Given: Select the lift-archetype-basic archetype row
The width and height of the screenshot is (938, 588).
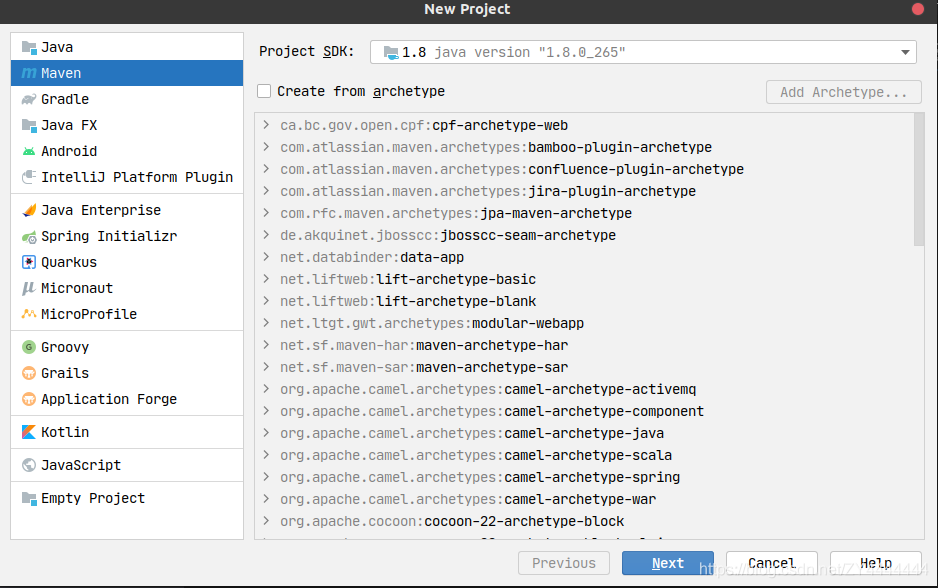Looking at the screenshot, I should [456, 279].
